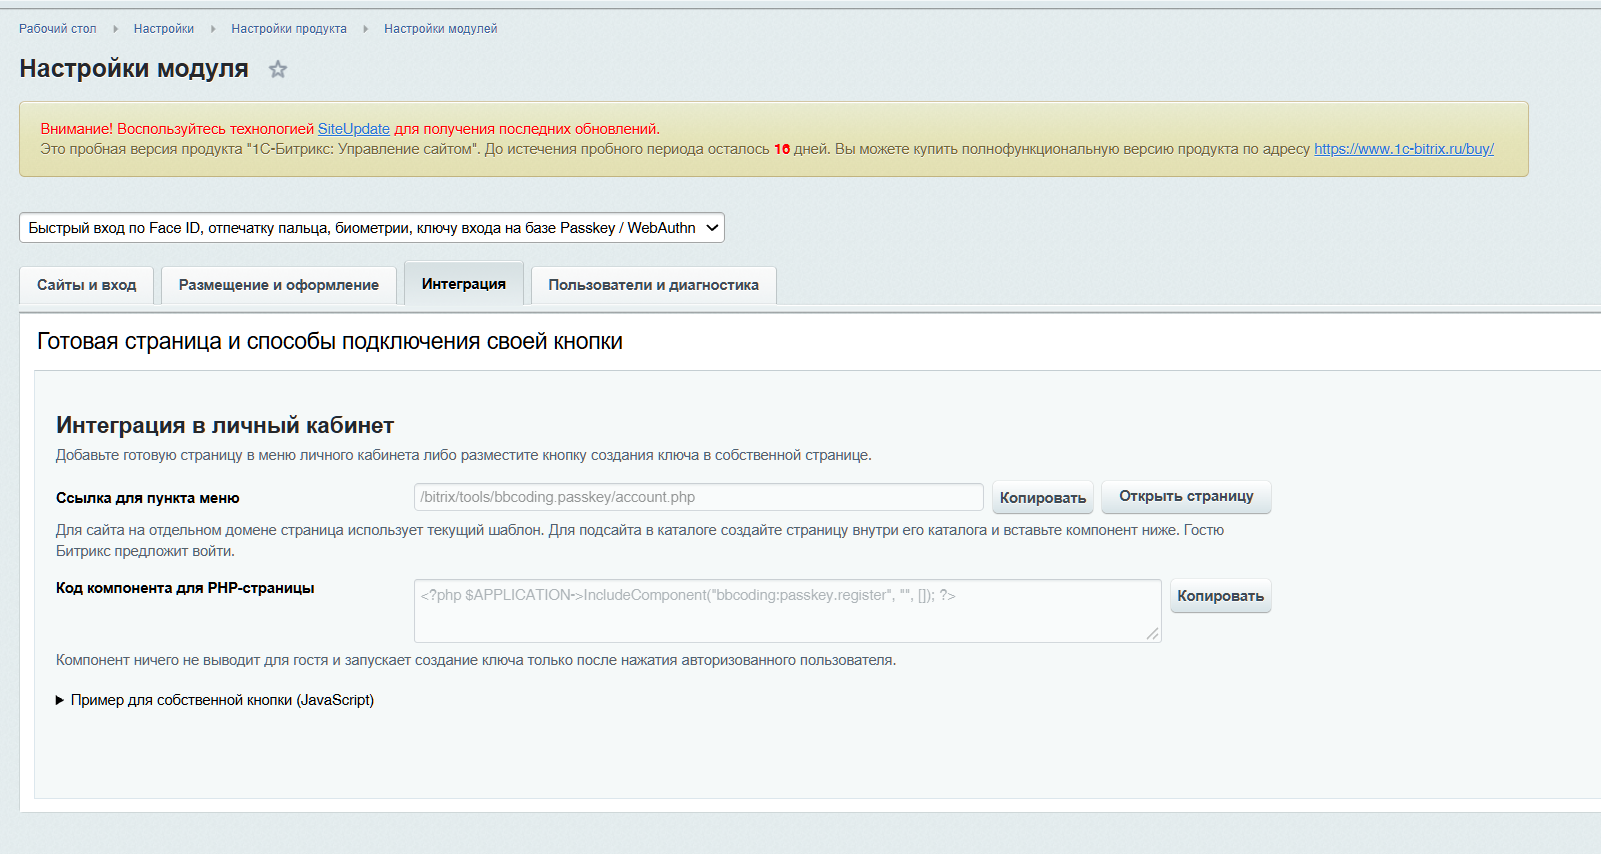Copy the menu item link
Screen dimensions: 1601x854
1043,498
